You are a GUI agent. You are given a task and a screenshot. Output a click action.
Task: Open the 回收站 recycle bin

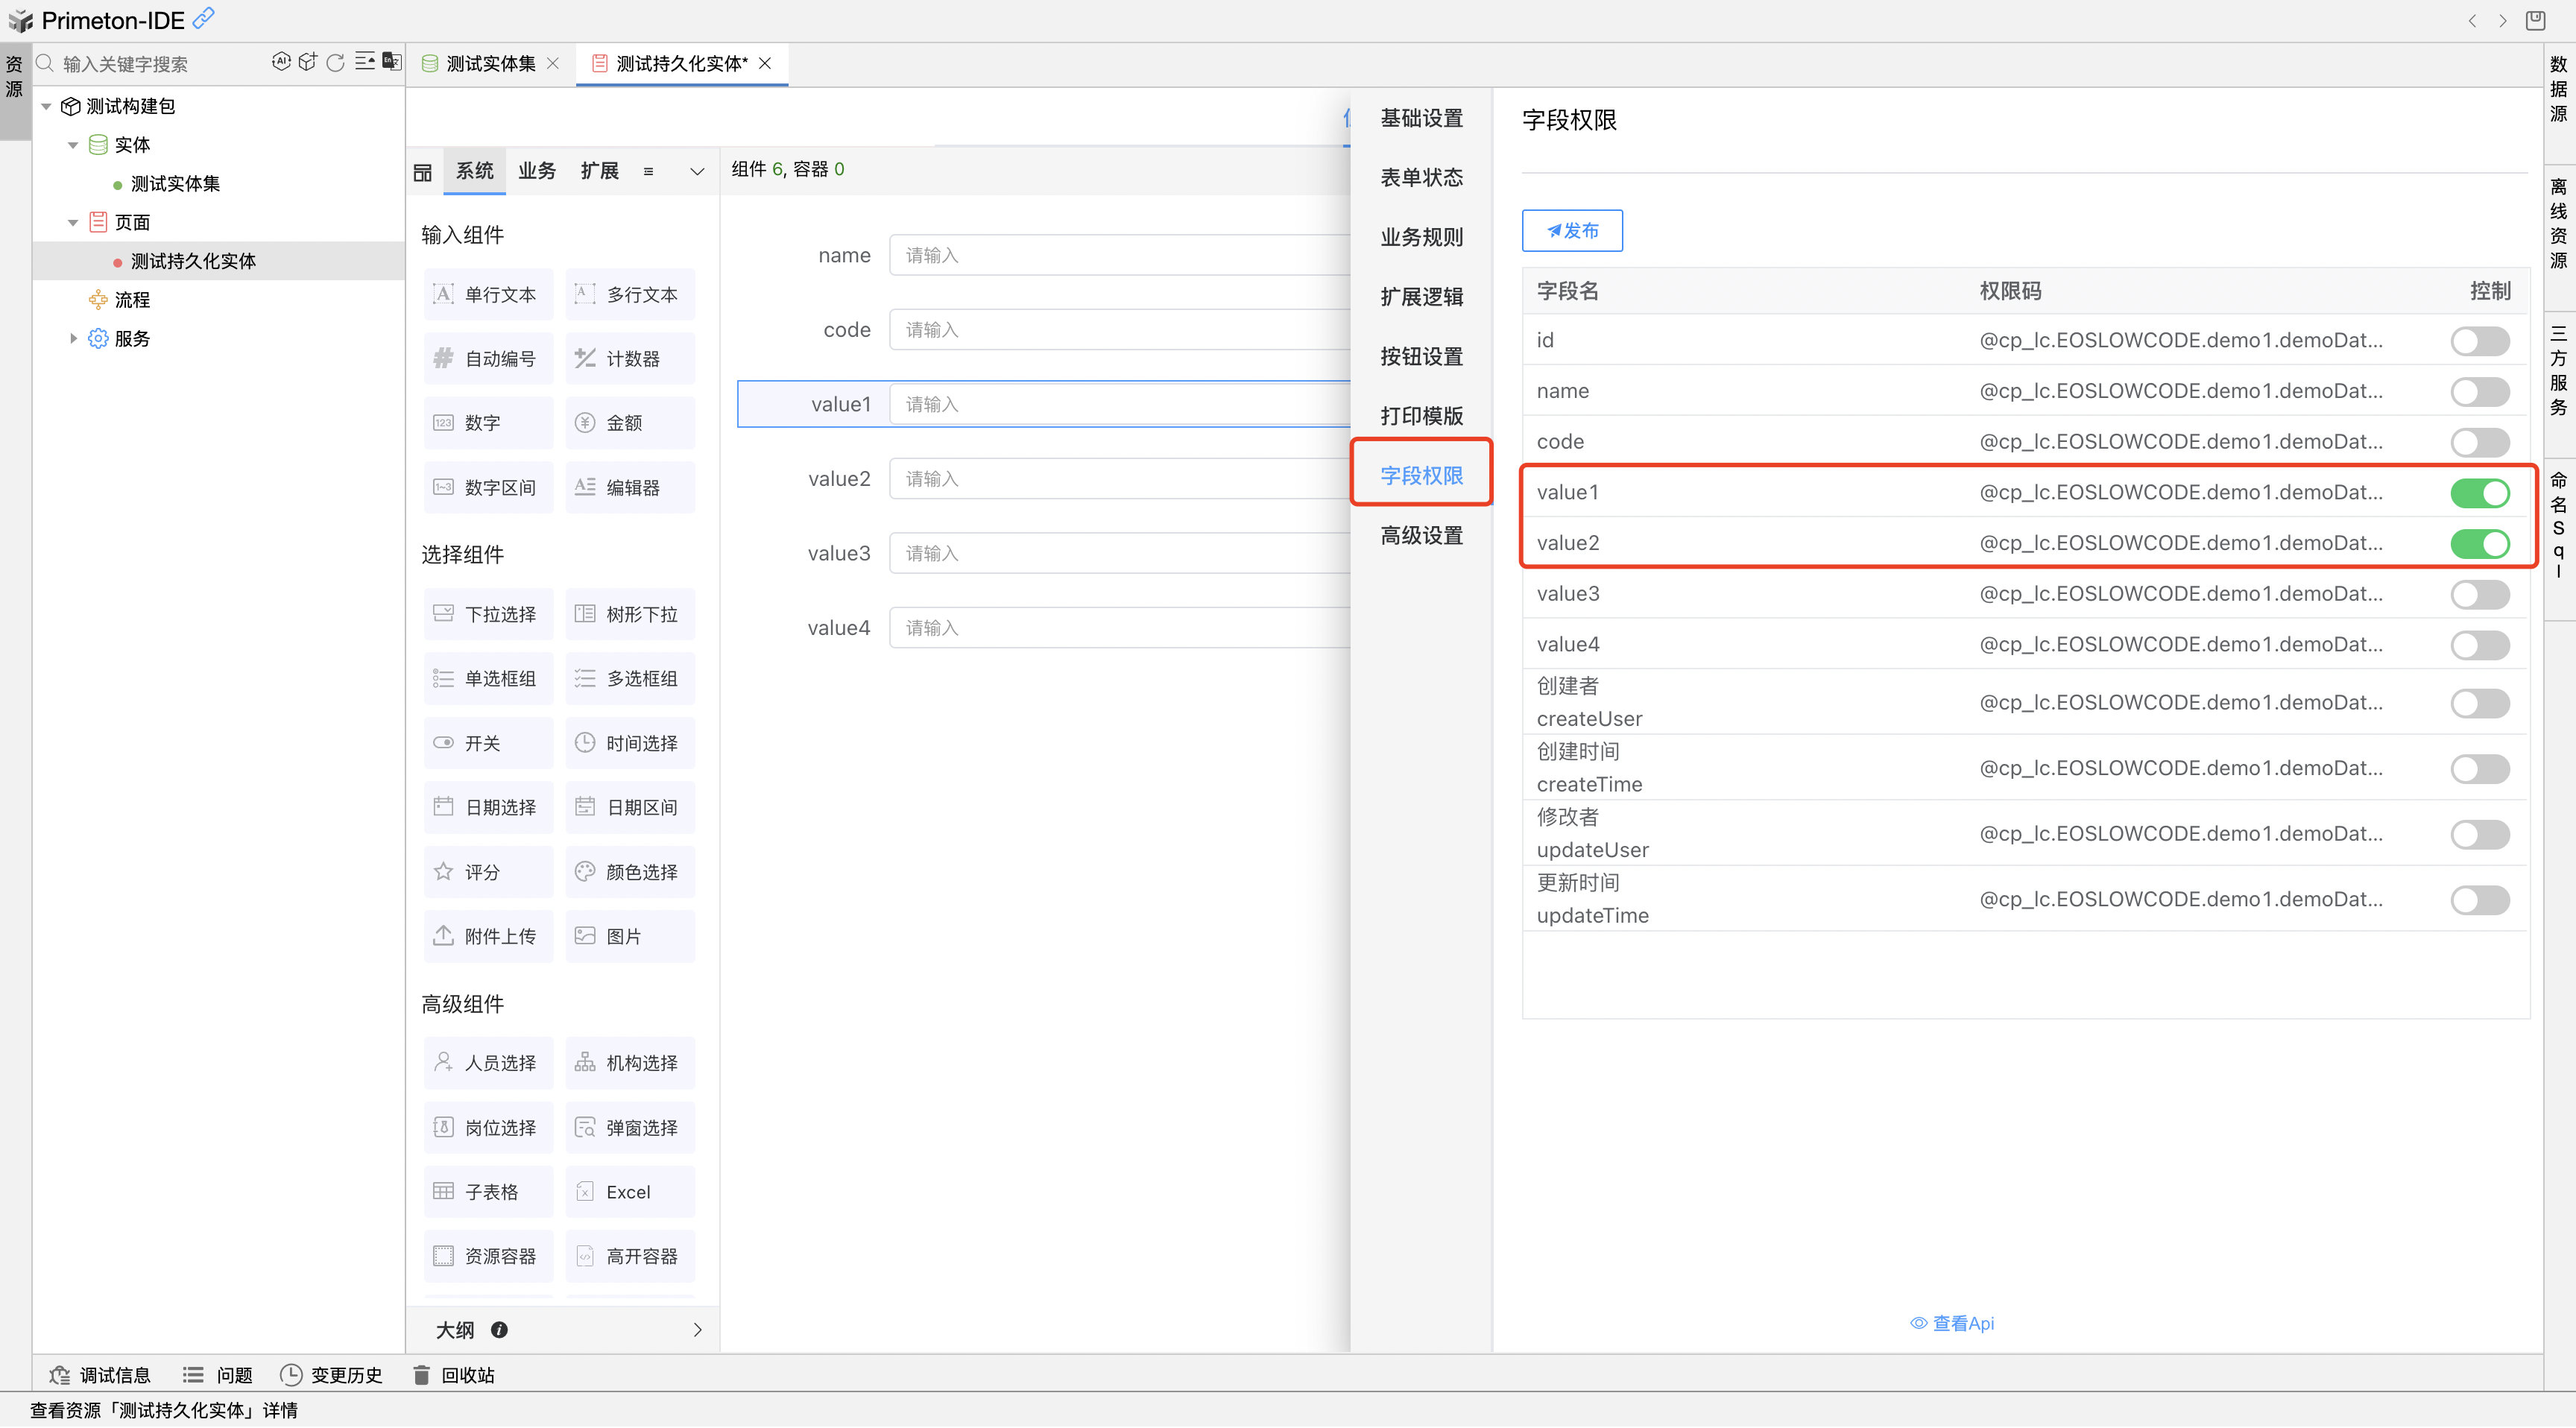coord(455,1375)
